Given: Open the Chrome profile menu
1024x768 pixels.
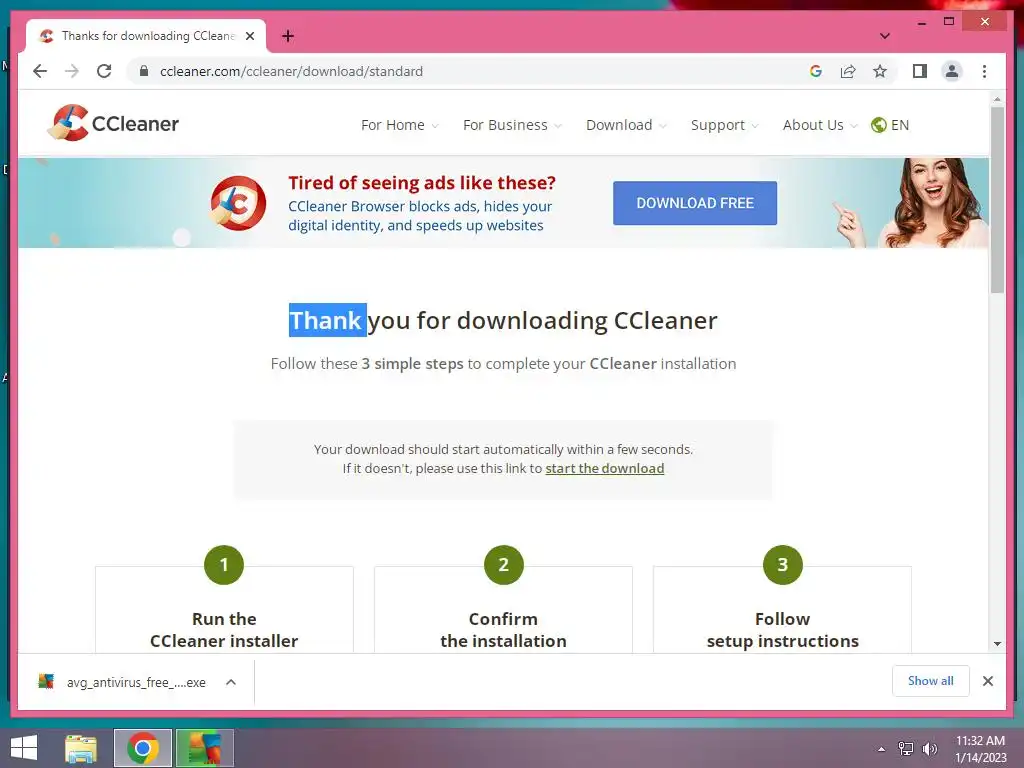Looking at the screenshot, I should (952, 71).
